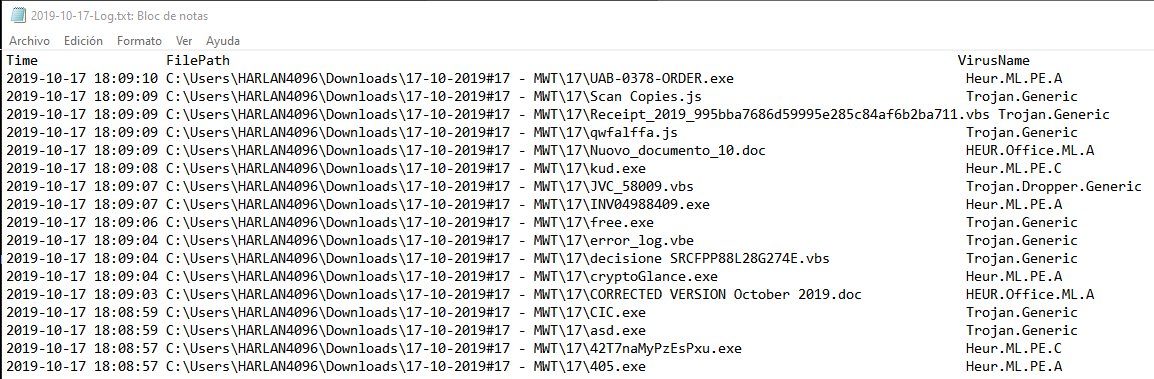Click the FilePath column header text
Viewport: 1154px width, 379px height.
click(x=198, y=60)
